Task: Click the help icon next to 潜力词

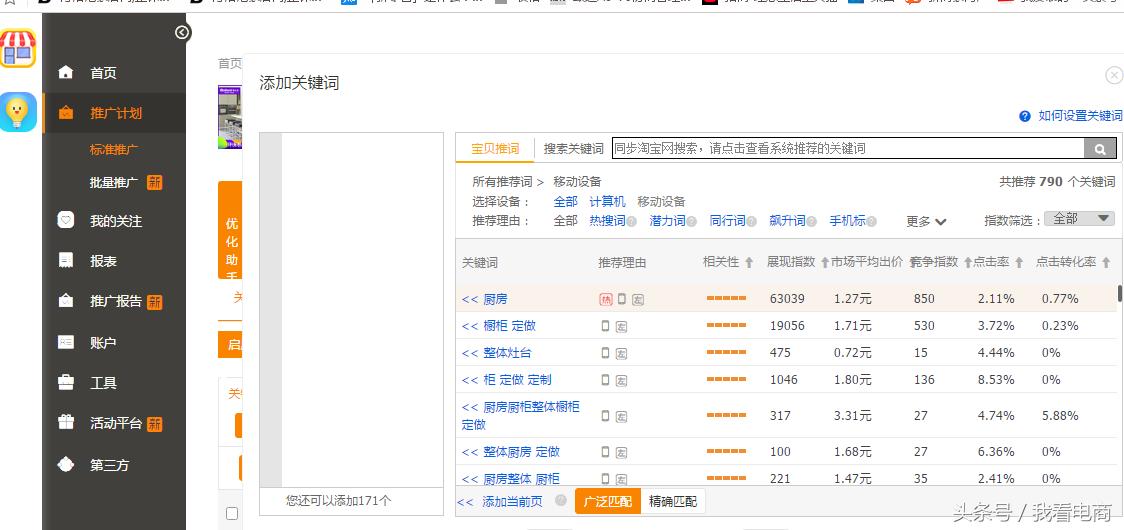Action: [x=692, y=222]
